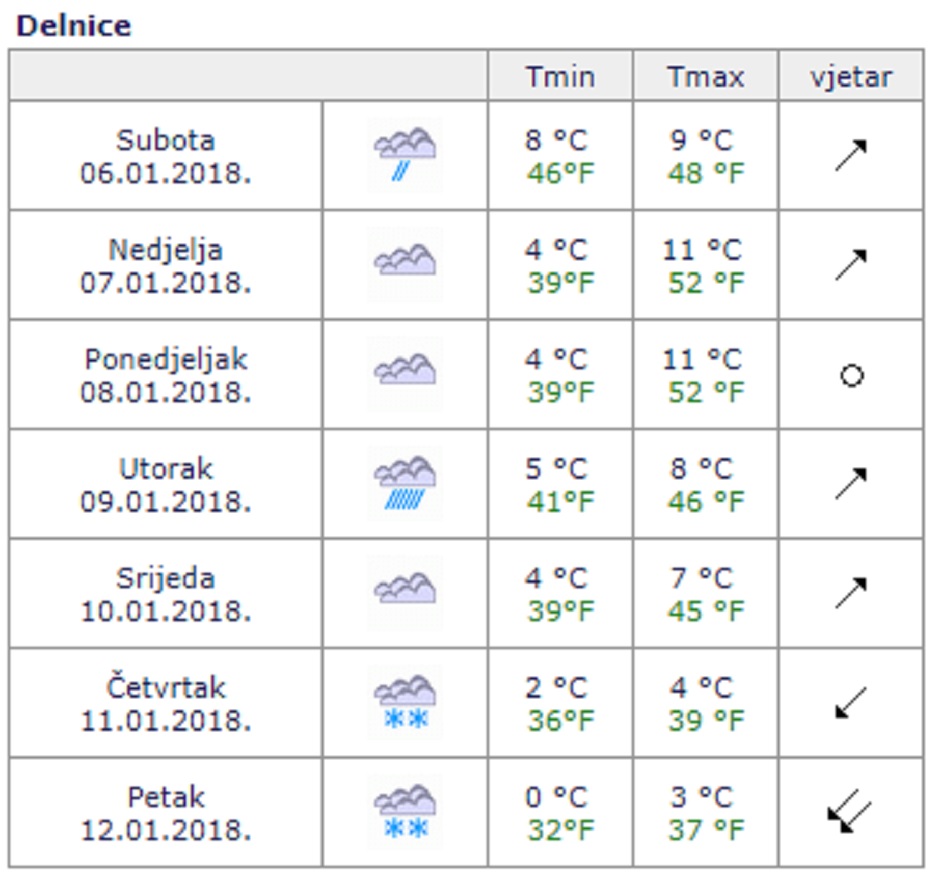Click the vjetar column header
940x886 pixels.
click(851, 77)
